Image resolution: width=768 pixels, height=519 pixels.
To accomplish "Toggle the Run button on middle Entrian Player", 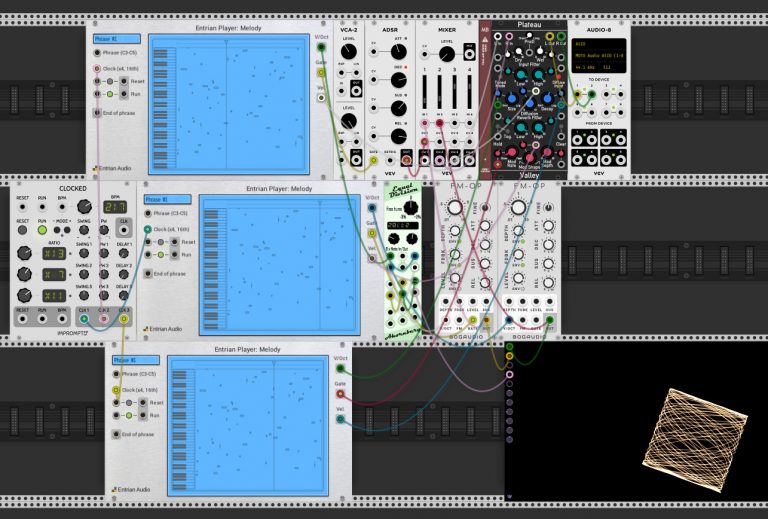I will [161, 255].
